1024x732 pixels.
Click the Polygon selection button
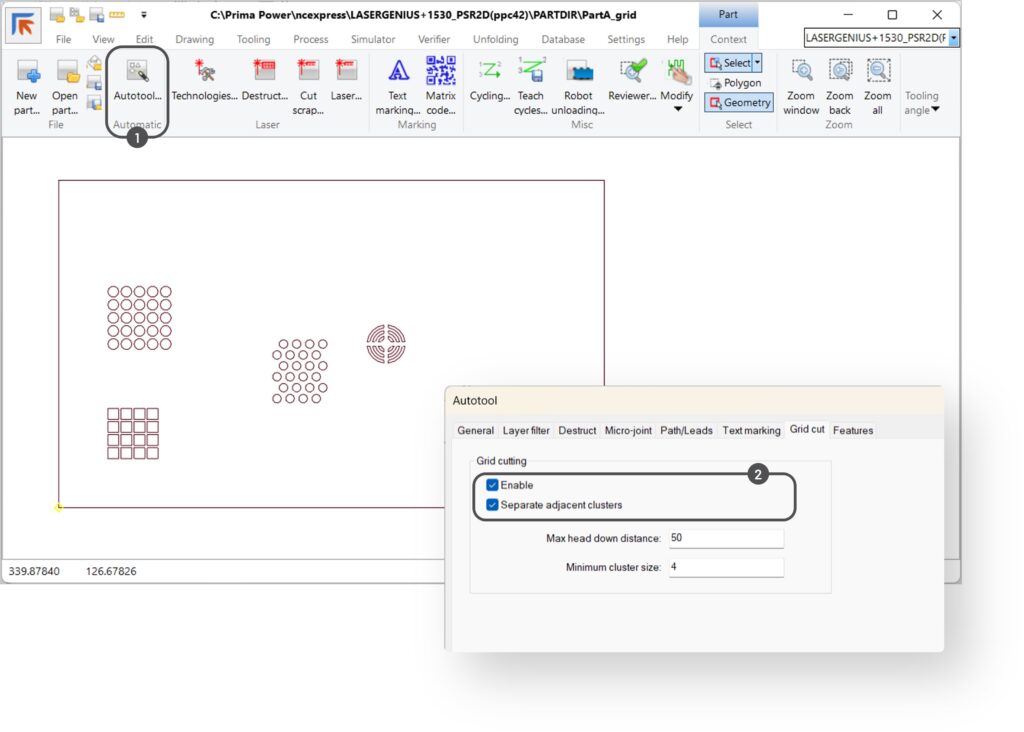click(x=735, y=83)
